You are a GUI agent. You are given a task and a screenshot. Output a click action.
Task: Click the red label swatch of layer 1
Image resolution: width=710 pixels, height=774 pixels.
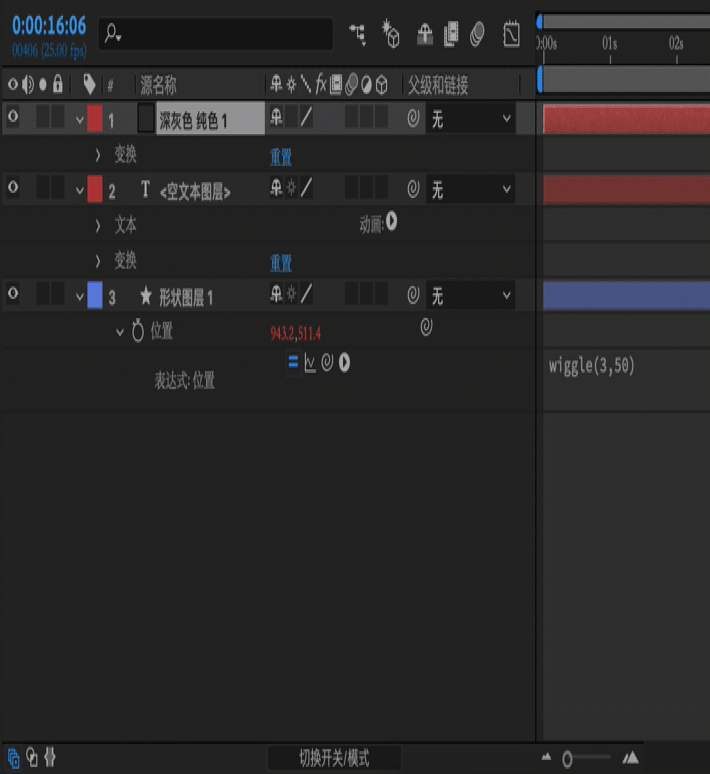95,118
